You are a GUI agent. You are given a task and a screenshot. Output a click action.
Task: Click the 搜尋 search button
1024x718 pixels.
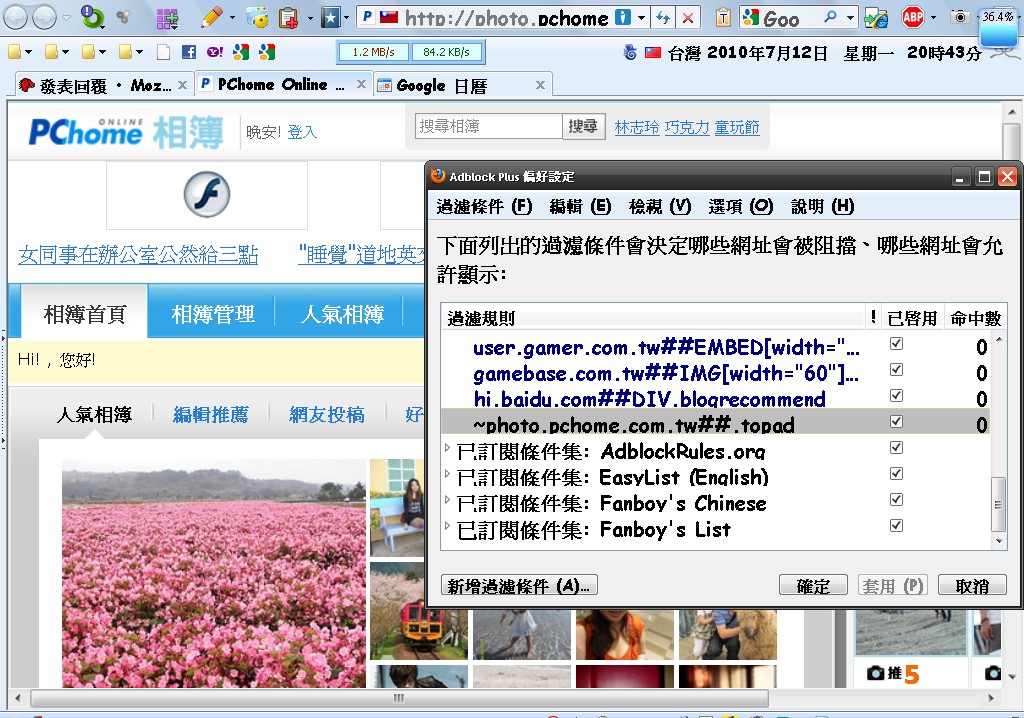pos(583,126)
